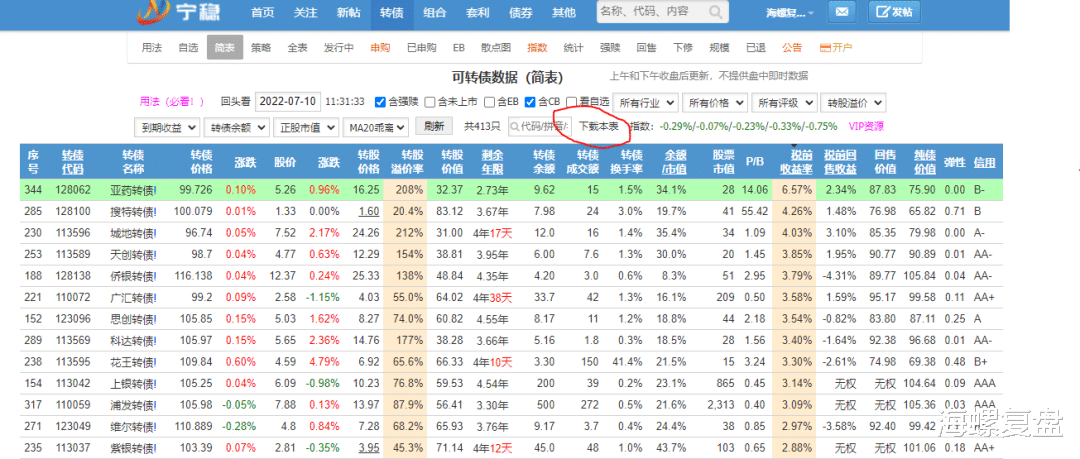Screen dimensions: 1080x459
Task: Switch to the 散点图 sub-tab
Action: click(x=496, y=48)
